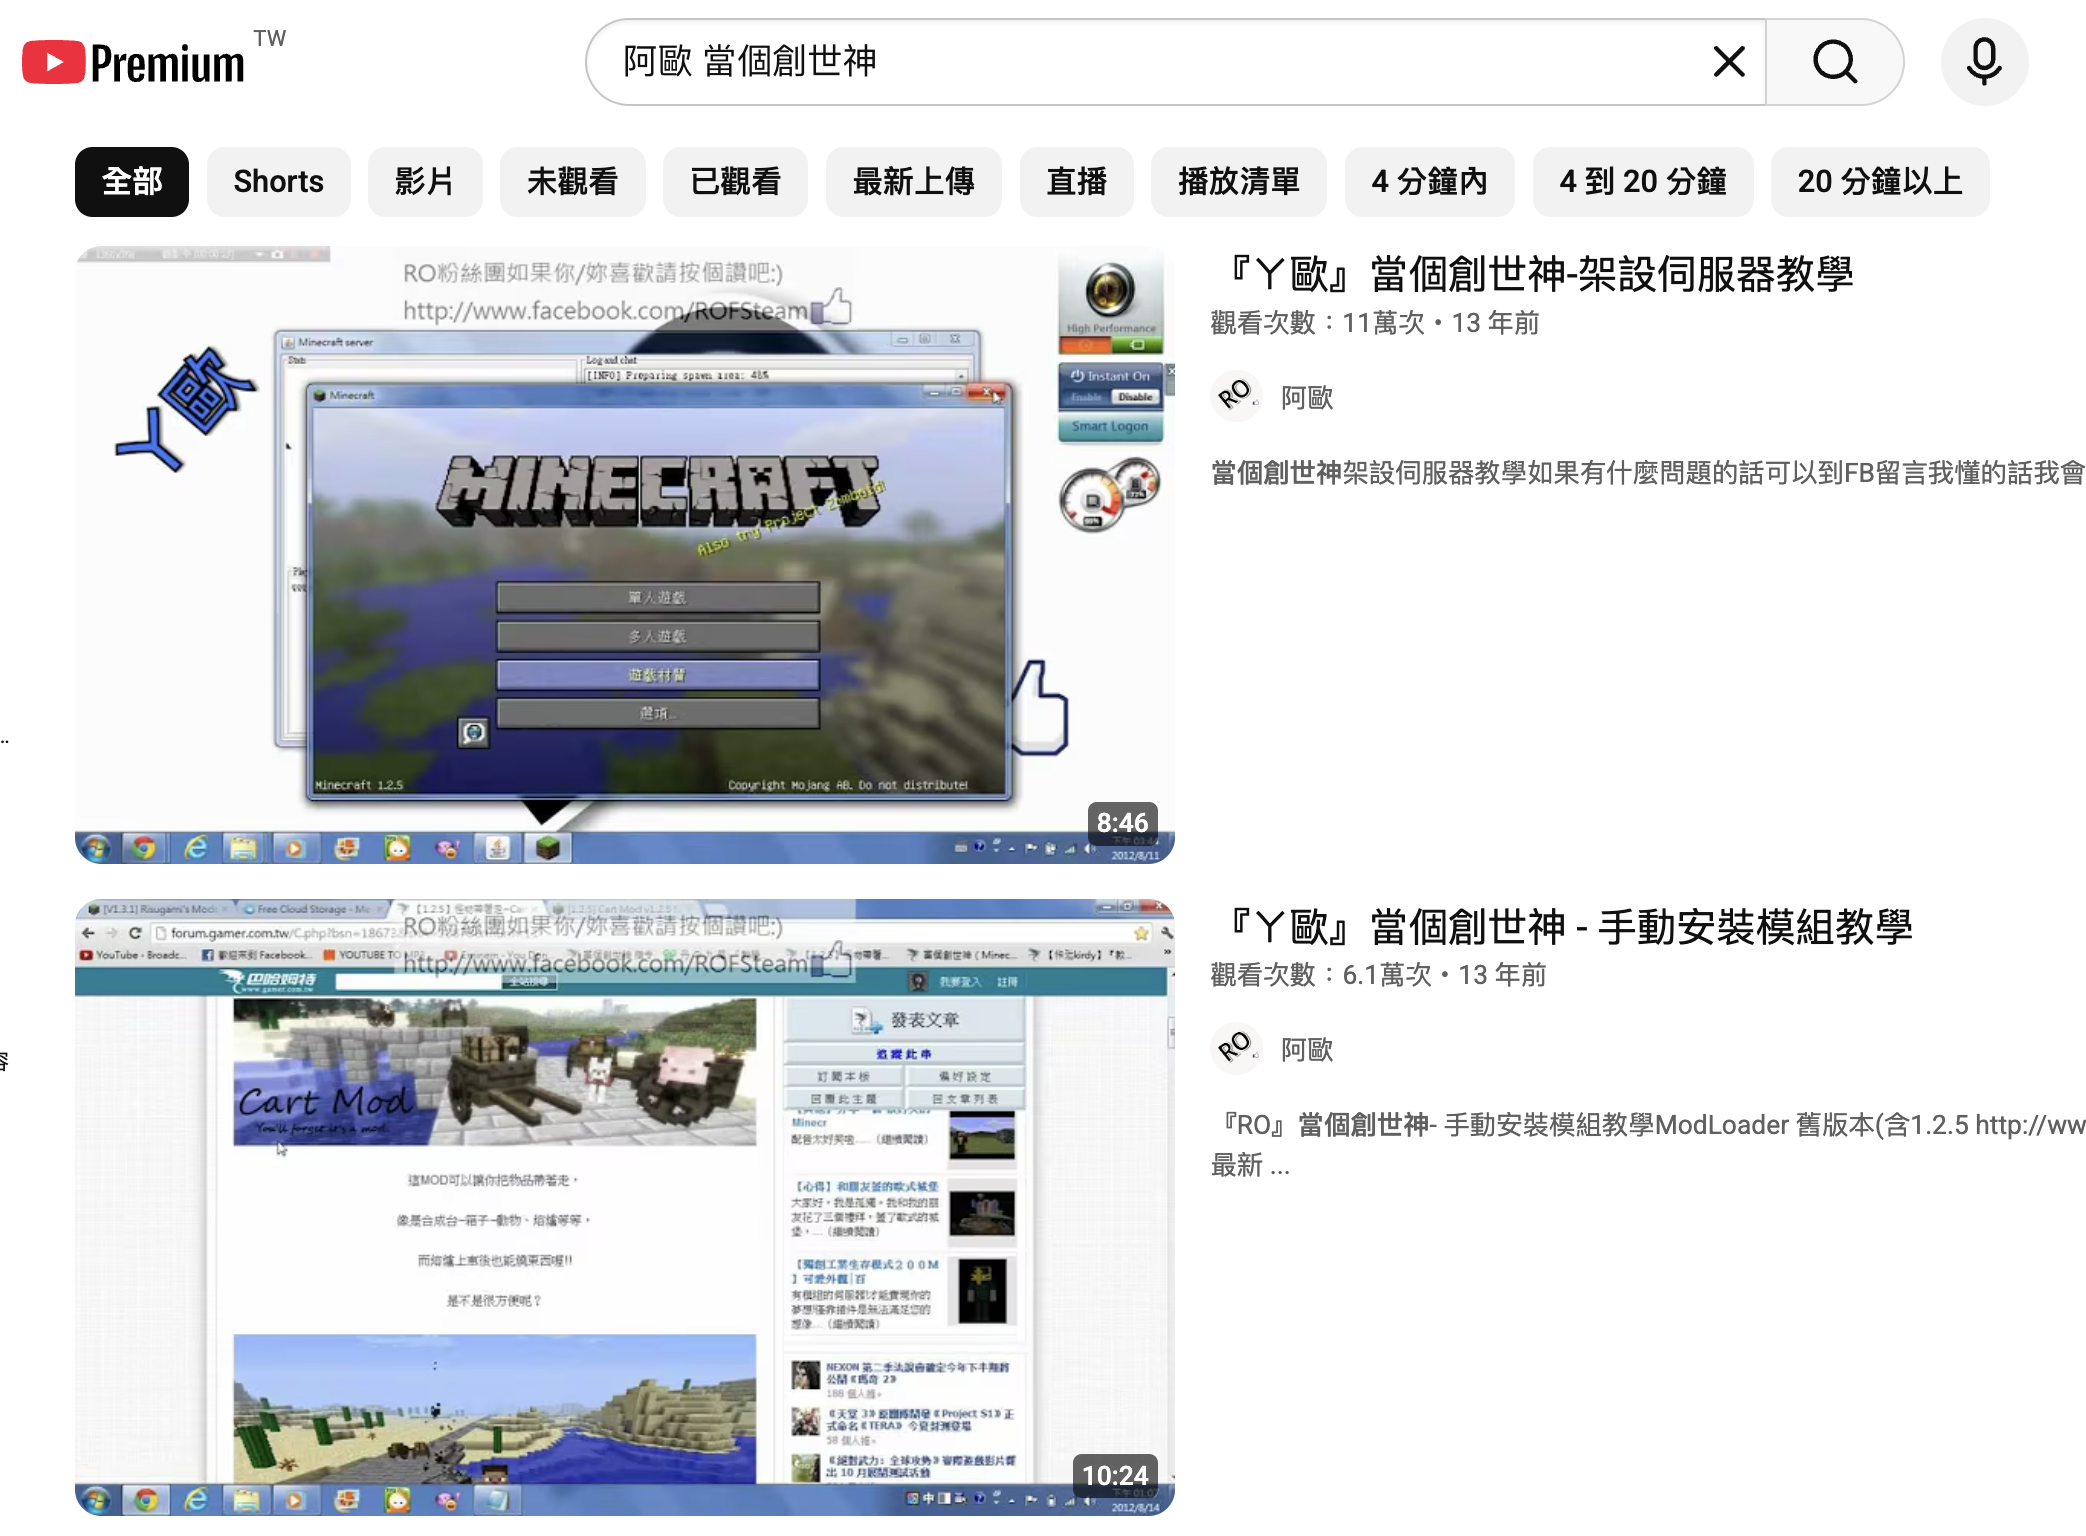Choose the 20 分鐘以上 duration filter

tap(1879, 182)
